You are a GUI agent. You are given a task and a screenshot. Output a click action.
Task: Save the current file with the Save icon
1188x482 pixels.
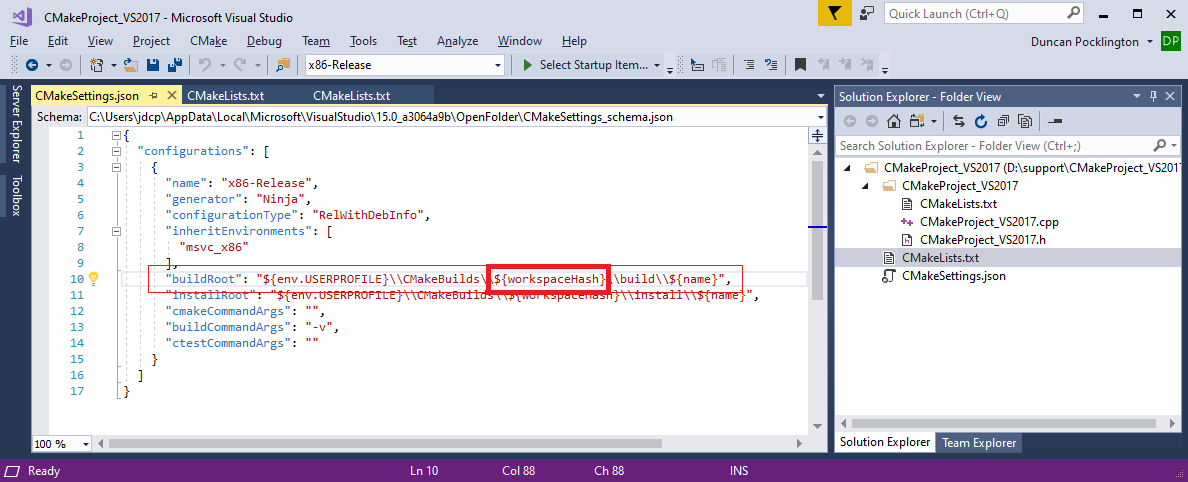[x=152, y=65]
